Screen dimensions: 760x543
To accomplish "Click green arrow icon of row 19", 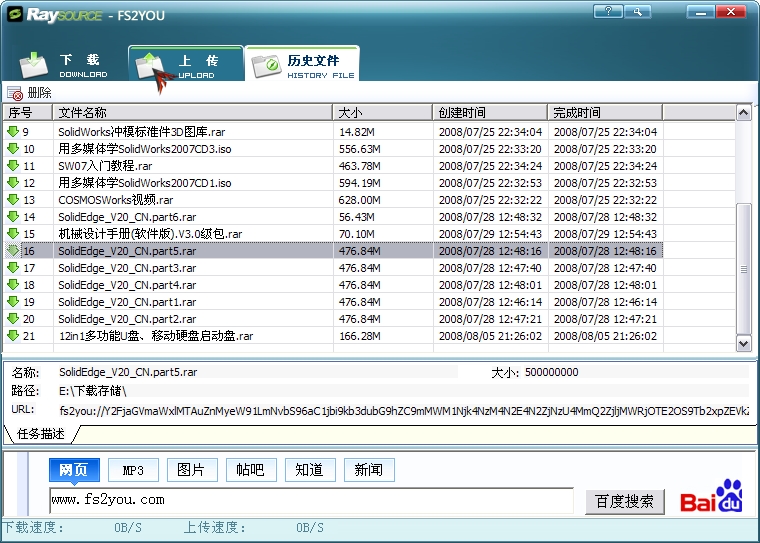I will pos(13,302).
